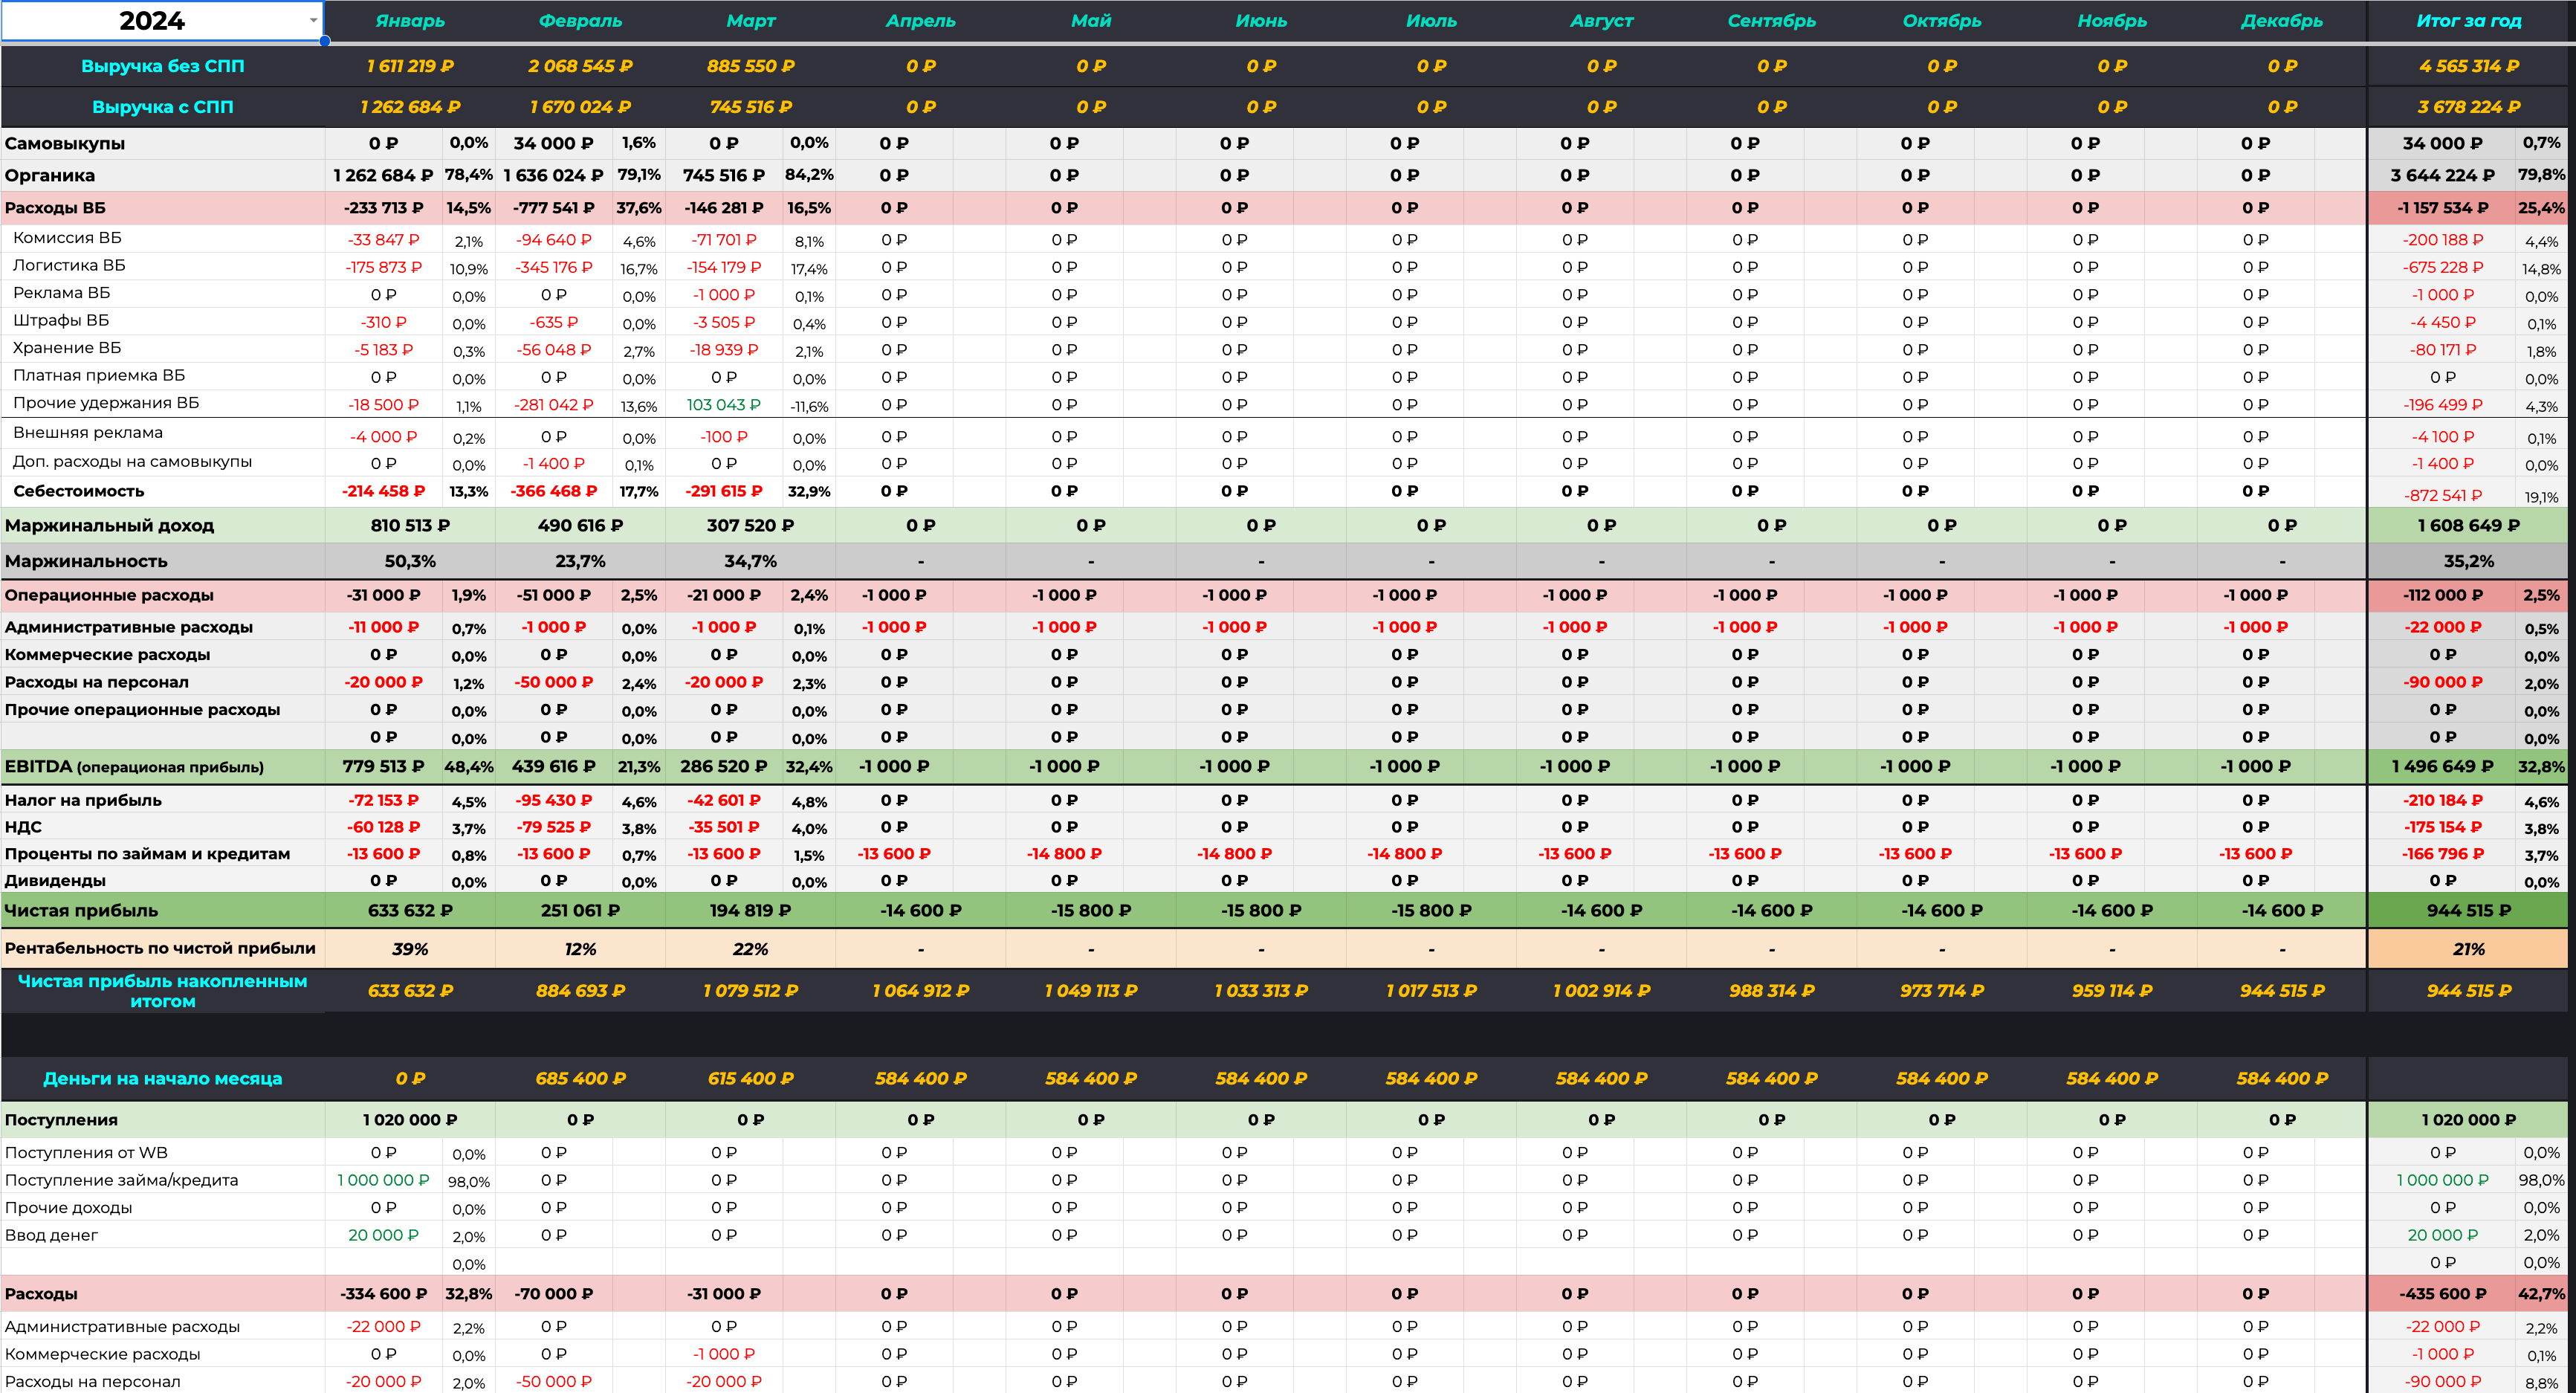
Task: Select the Чистая прибыль yearly total 944 515 ₽
Action: pos(2468,911)
